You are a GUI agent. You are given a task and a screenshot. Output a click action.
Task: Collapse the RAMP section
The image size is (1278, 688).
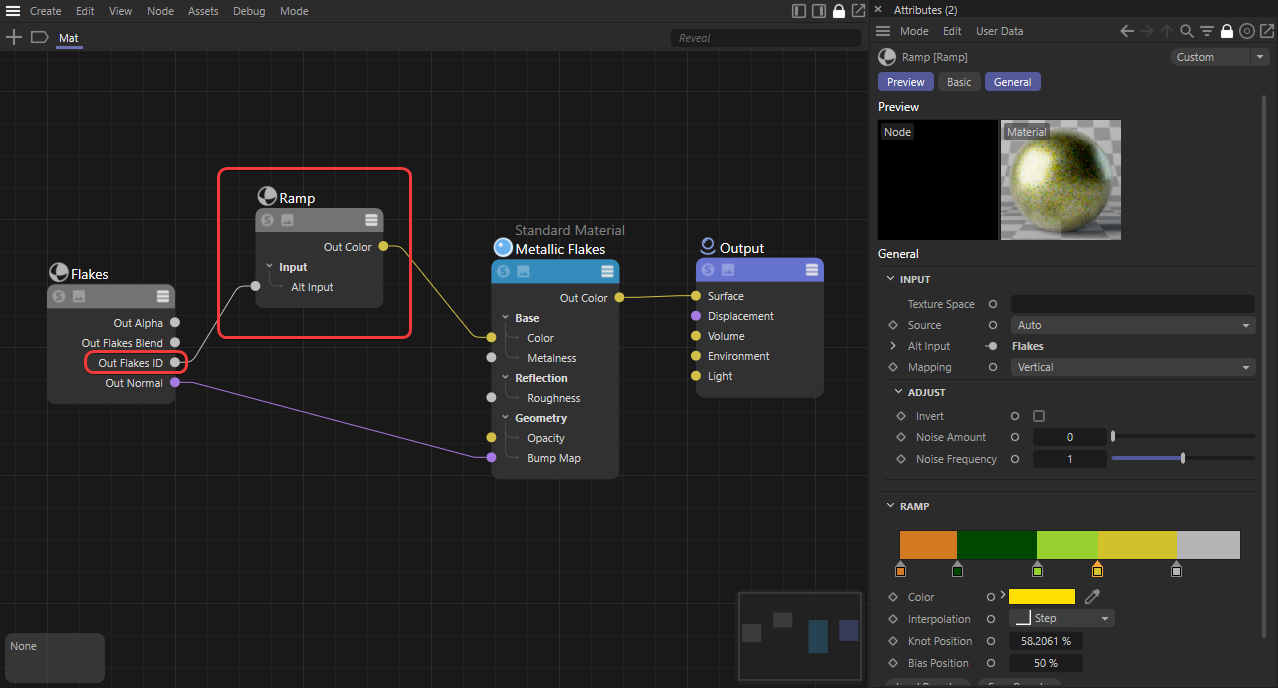tap(892, 506)
